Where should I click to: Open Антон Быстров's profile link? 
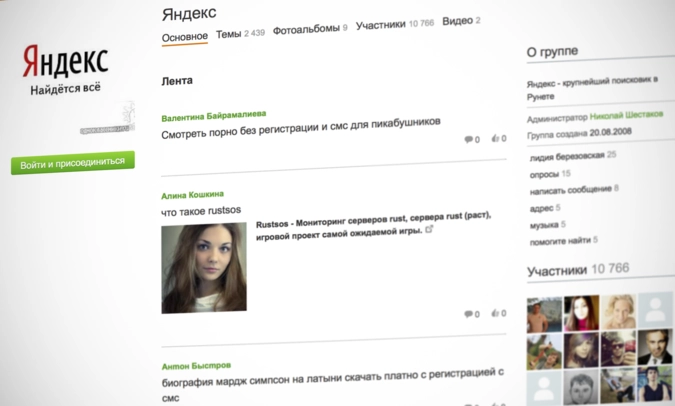[196, 366]
